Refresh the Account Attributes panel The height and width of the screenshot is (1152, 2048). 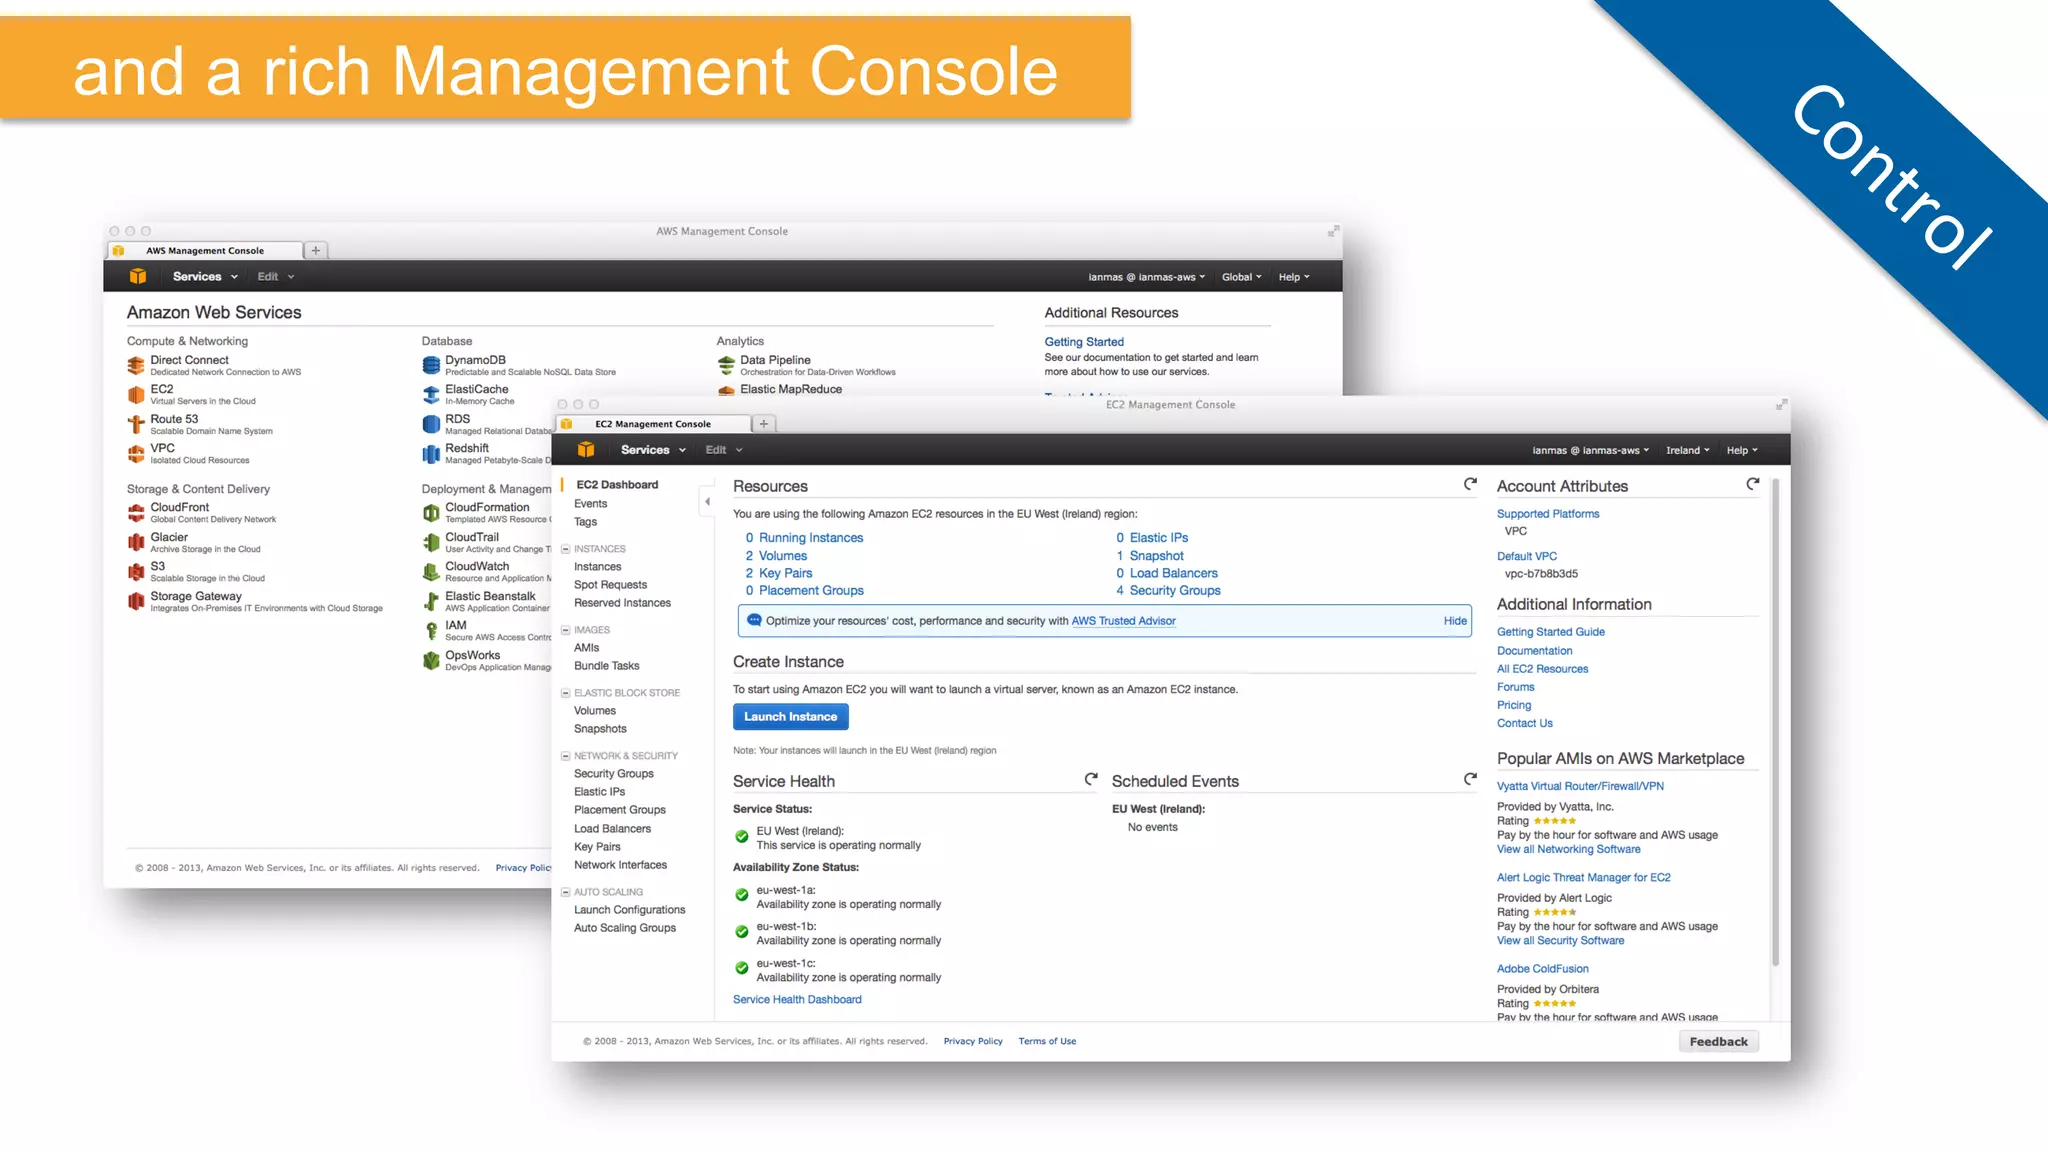1753,484
